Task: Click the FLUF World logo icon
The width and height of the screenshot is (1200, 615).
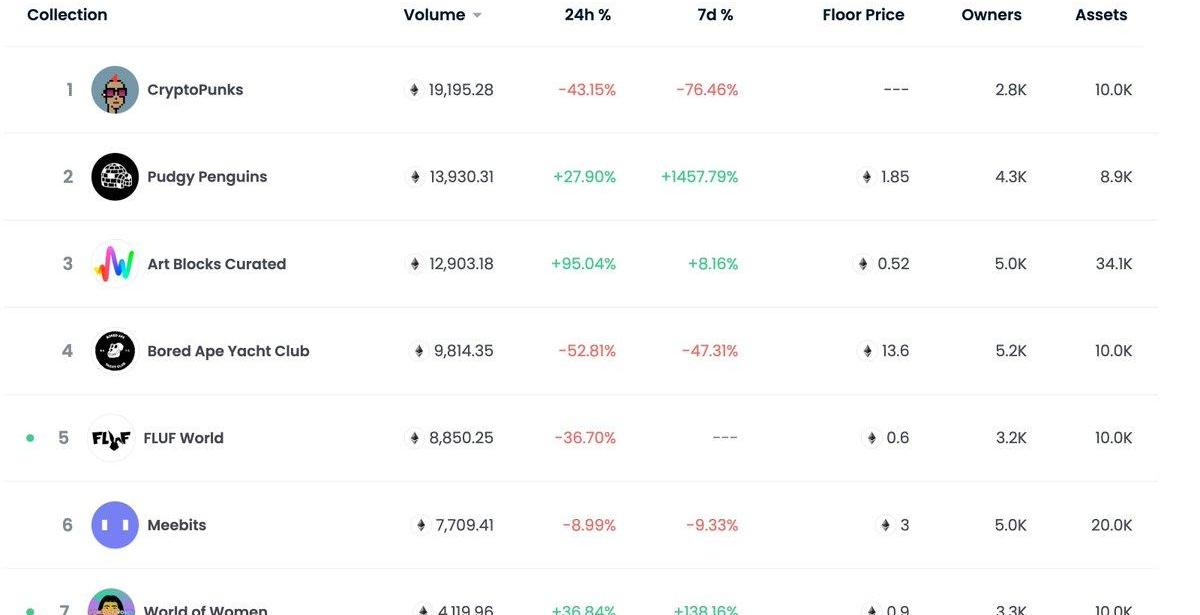Action: click(111, 438)
